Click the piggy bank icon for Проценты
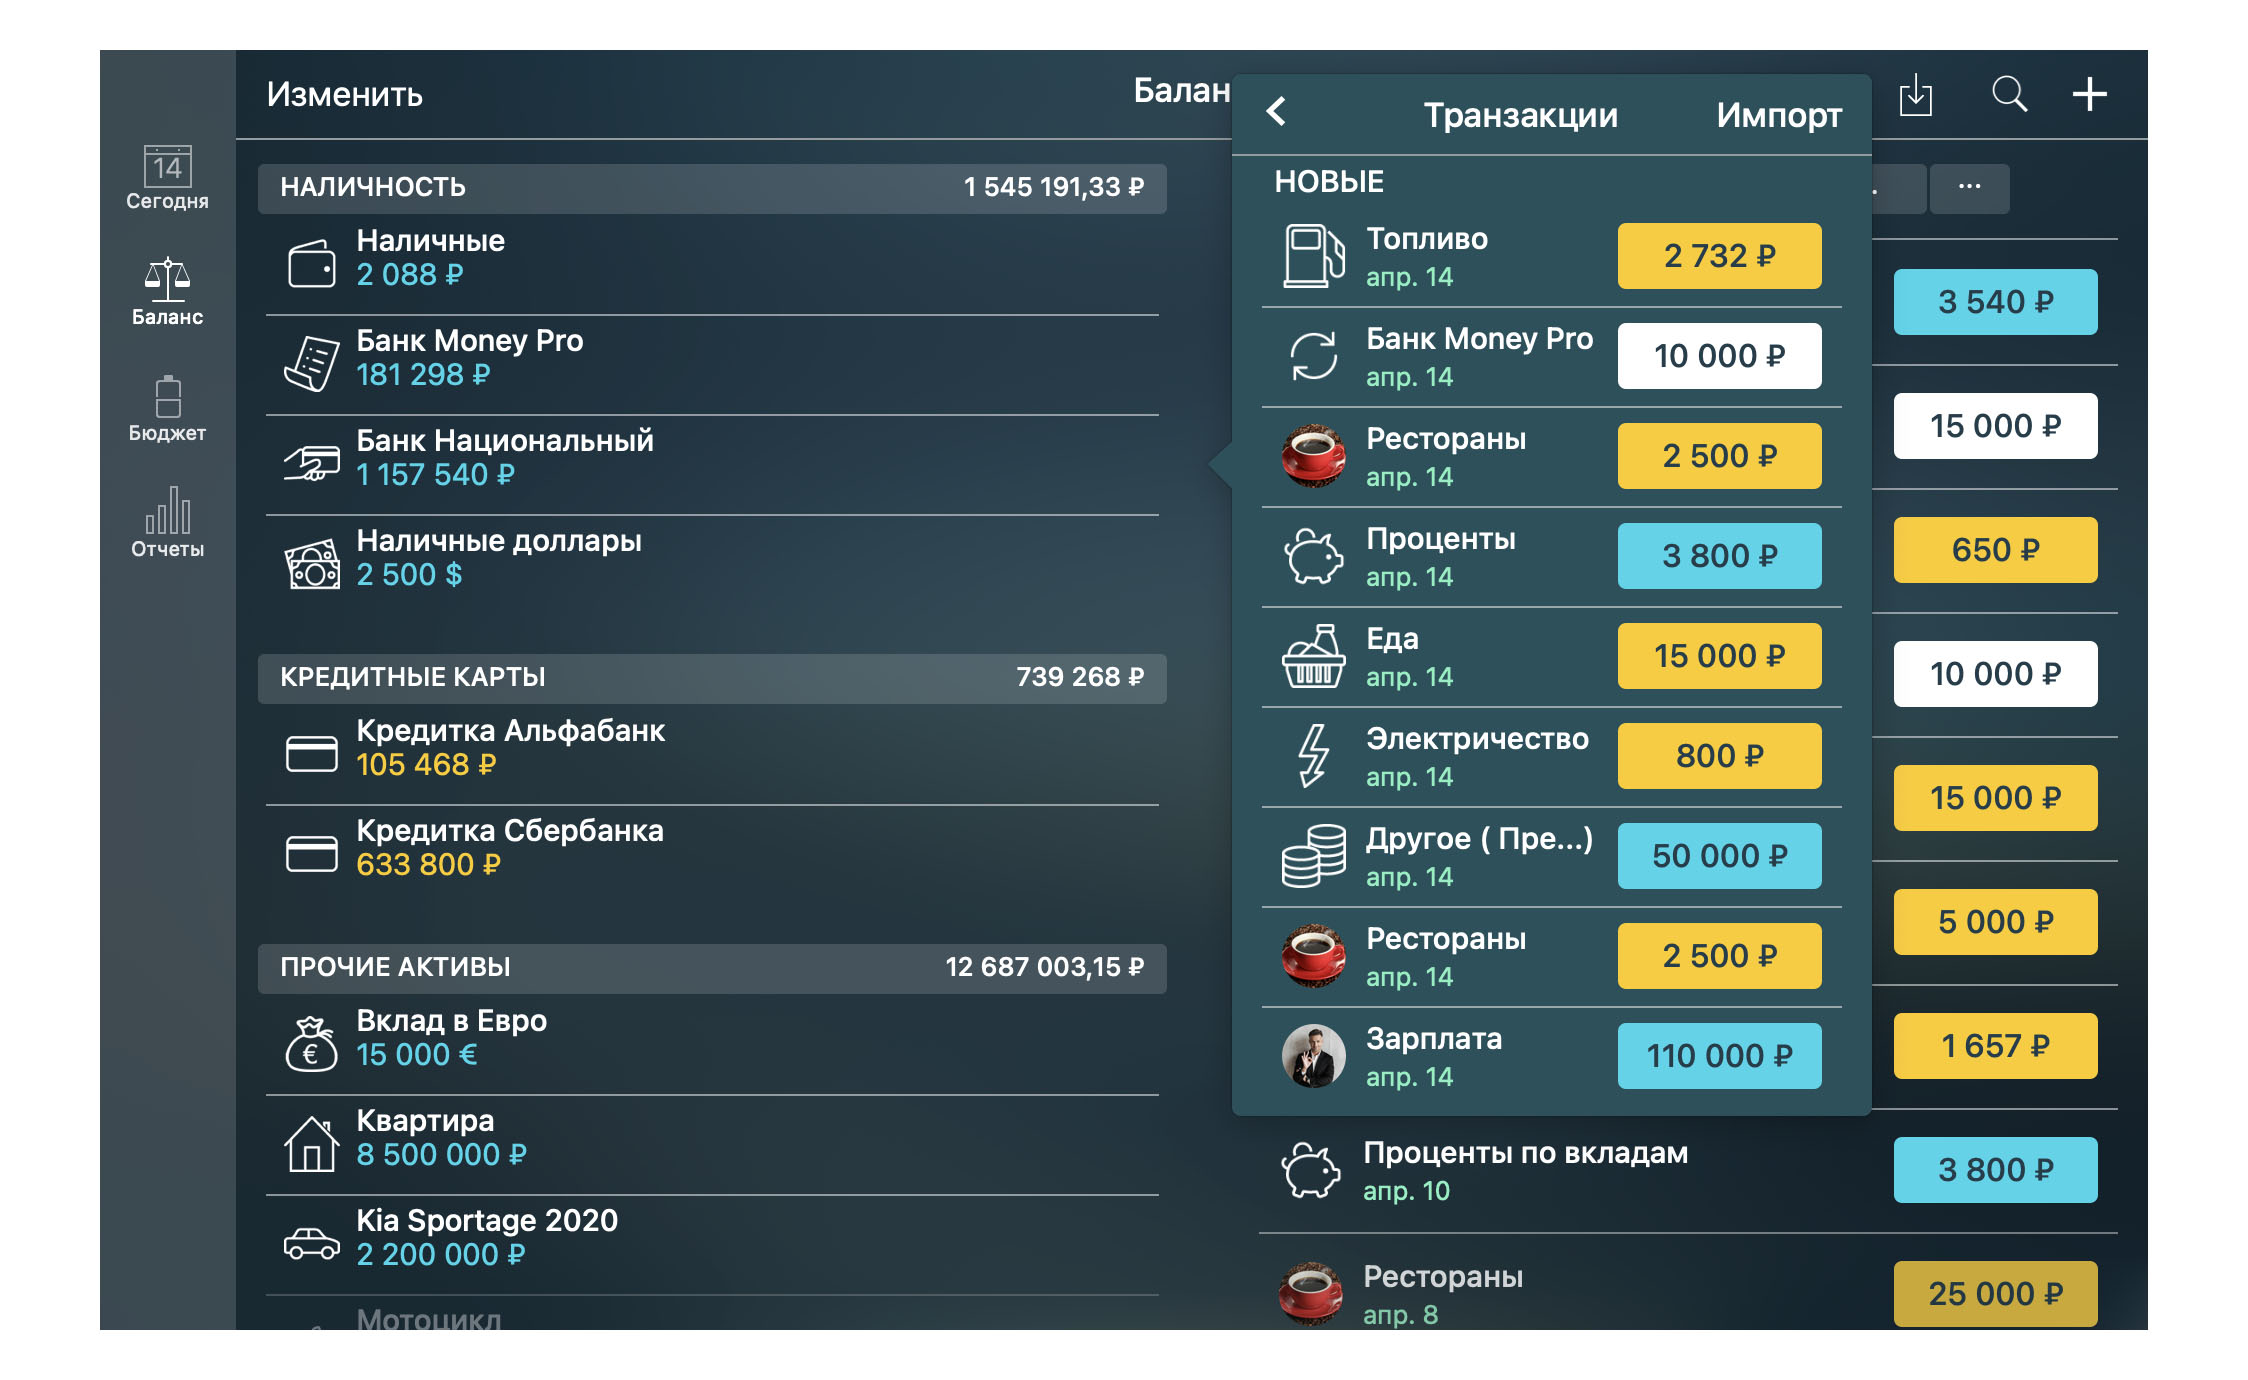The height and width of the screenshot is (1380, 2248). [x=1313, y=556]
